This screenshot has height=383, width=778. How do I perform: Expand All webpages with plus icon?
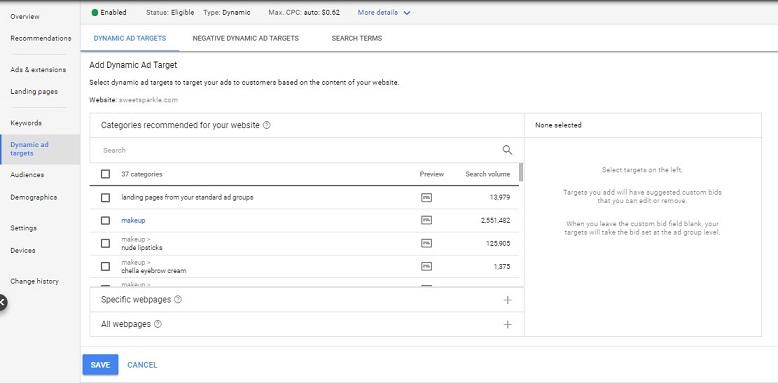click(x=508, y=324)
